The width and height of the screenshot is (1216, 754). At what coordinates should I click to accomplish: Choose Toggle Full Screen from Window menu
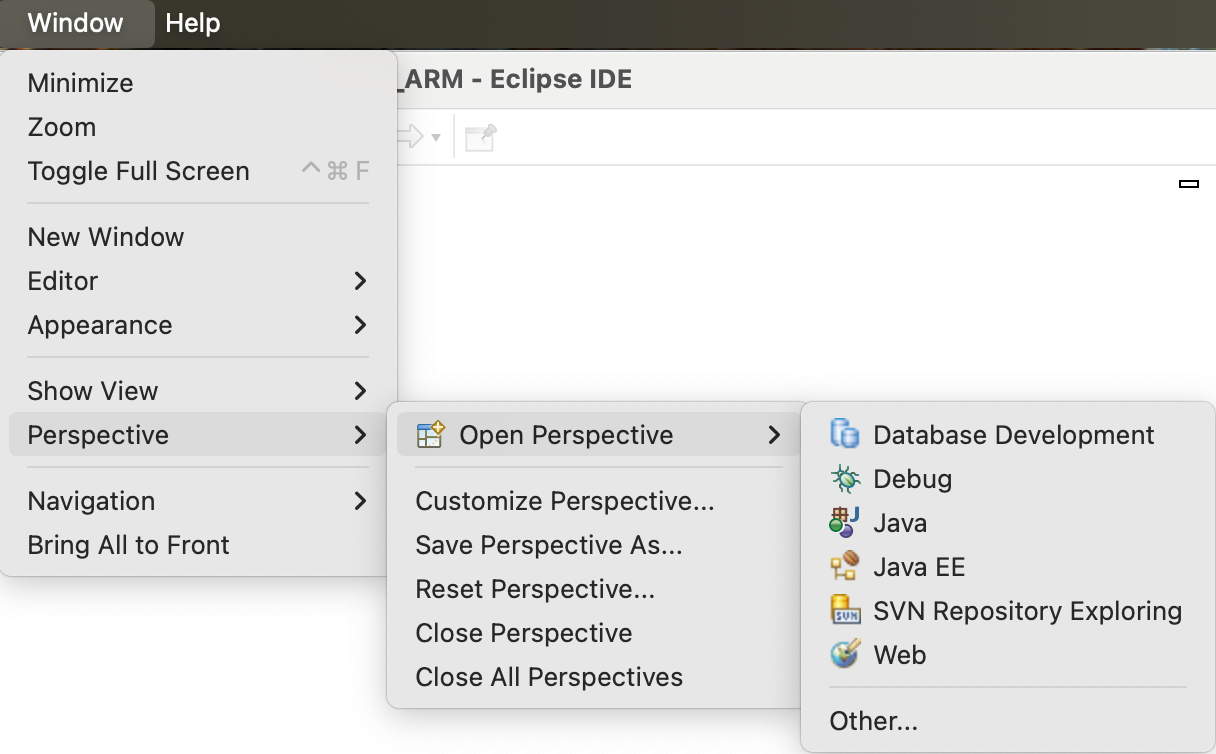(139, 171)
